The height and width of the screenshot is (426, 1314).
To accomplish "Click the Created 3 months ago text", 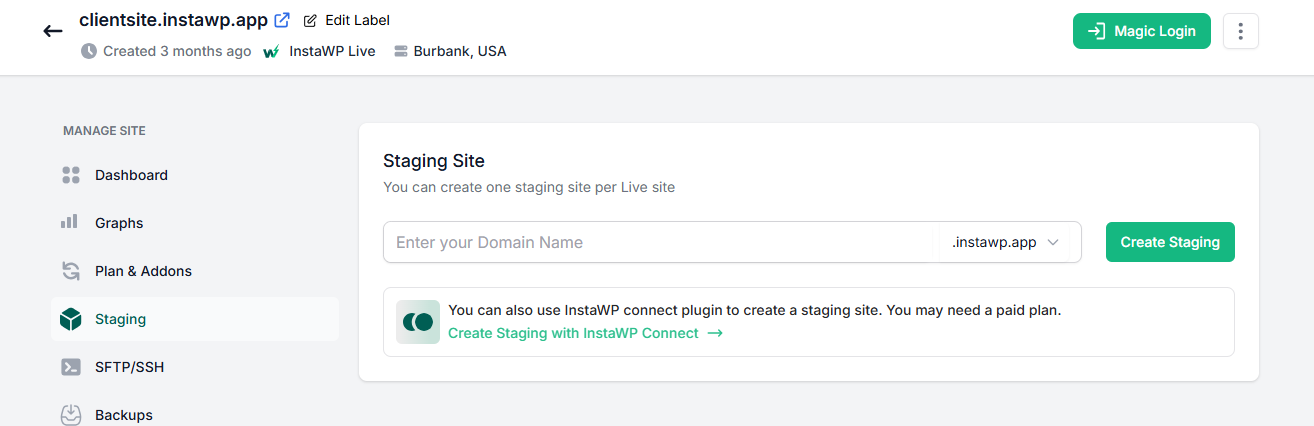I will coord(177,51).
